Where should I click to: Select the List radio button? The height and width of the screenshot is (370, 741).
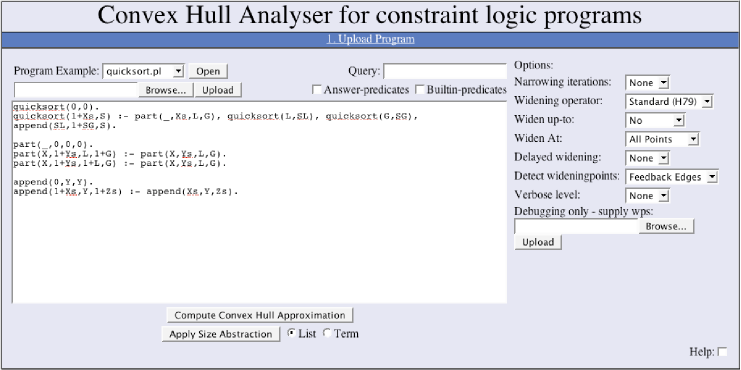pyautogui.click(x=292, y=333)
